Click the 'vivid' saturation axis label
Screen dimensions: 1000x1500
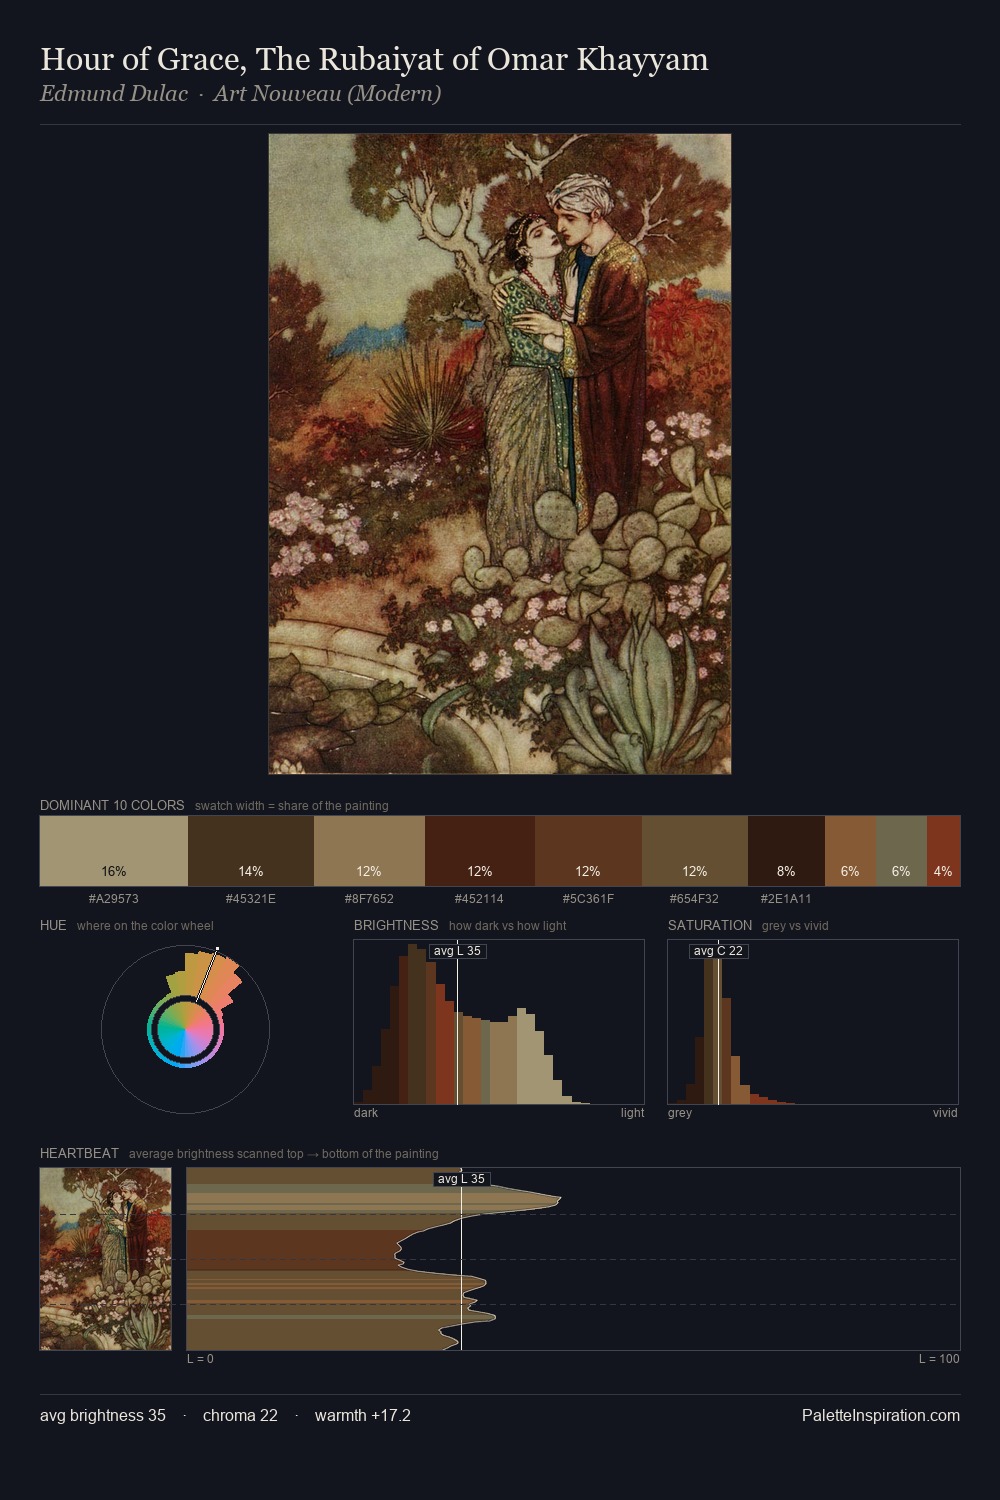point(945,1113)
